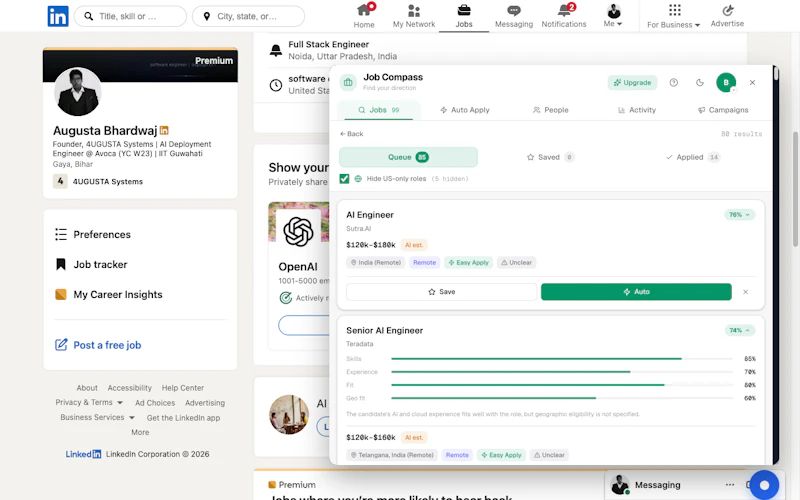Switch to Campaigns tab
This screenshot has width=800, height=500.
tap(723, 110)
